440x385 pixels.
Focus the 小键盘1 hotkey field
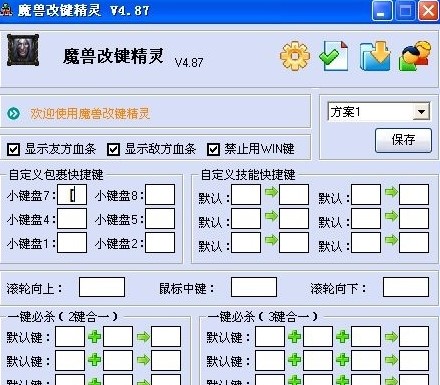[x=72, y=243]
